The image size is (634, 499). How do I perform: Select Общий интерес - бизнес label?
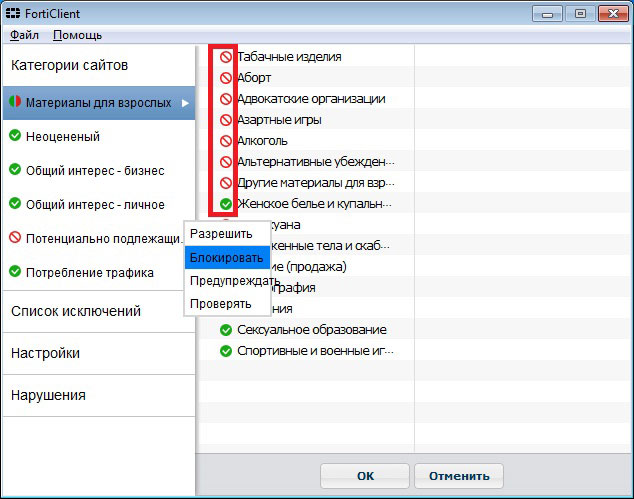(95, 171)
